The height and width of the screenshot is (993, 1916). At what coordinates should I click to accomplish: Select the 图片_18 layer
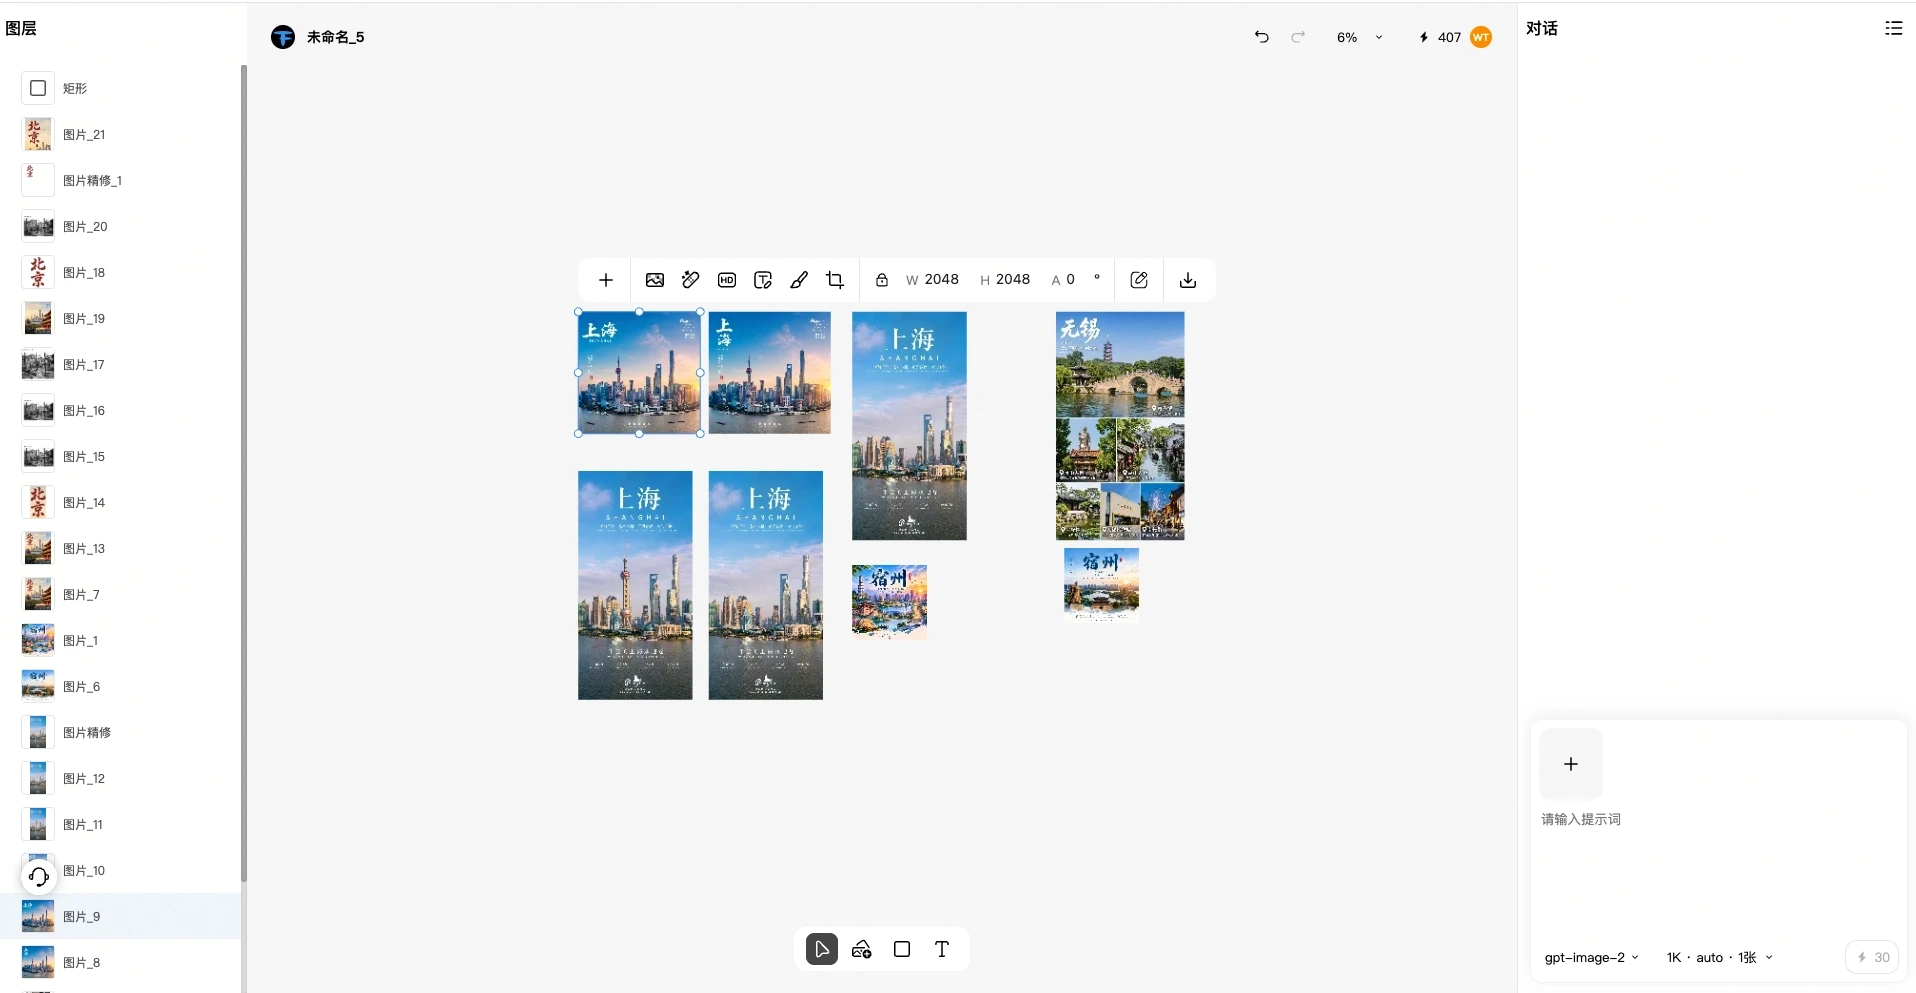coord(120,272)
